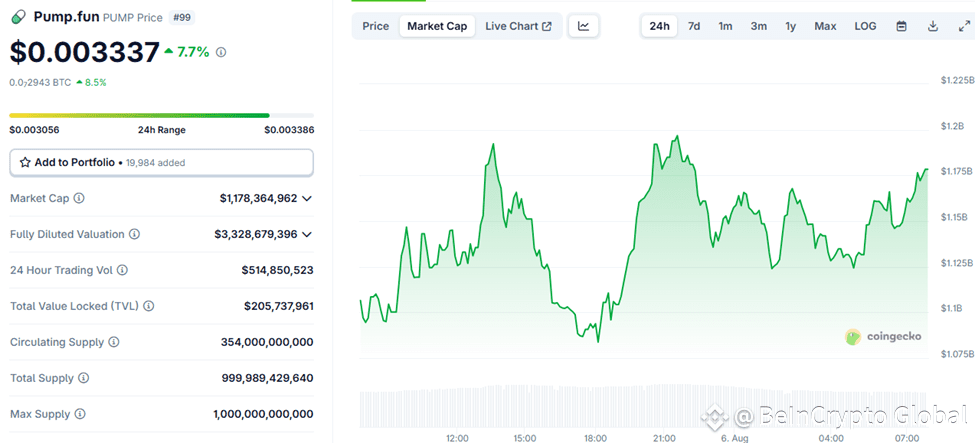The image size is (975, 443).
Task: Click the $1,178,364,962 market cap value
Action: (258, 198)
